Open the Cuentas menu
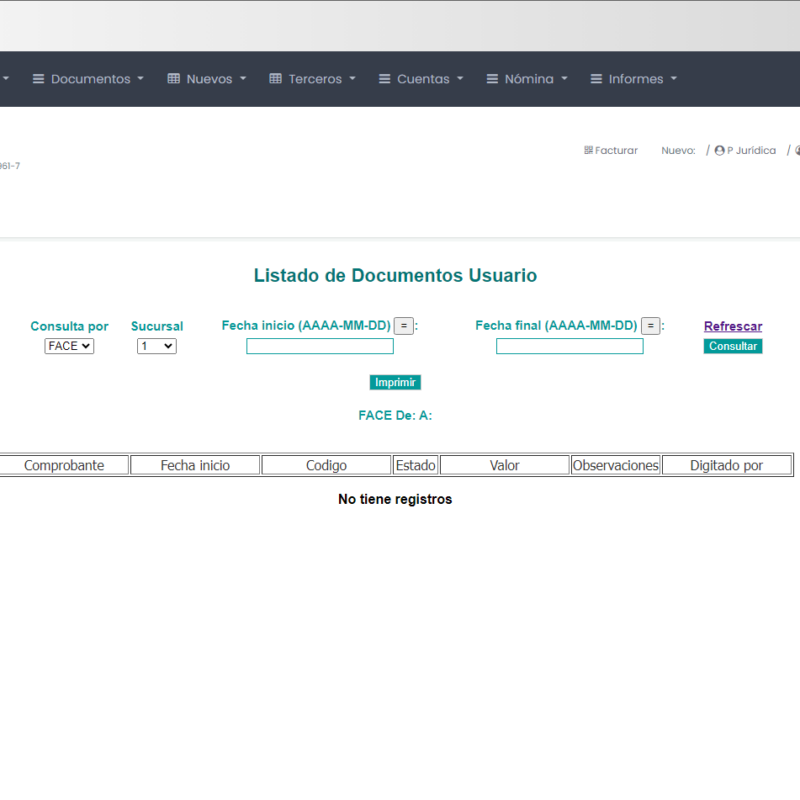This screenshot has width=800, height=800. pyautogui.click(x=423, y=79)
